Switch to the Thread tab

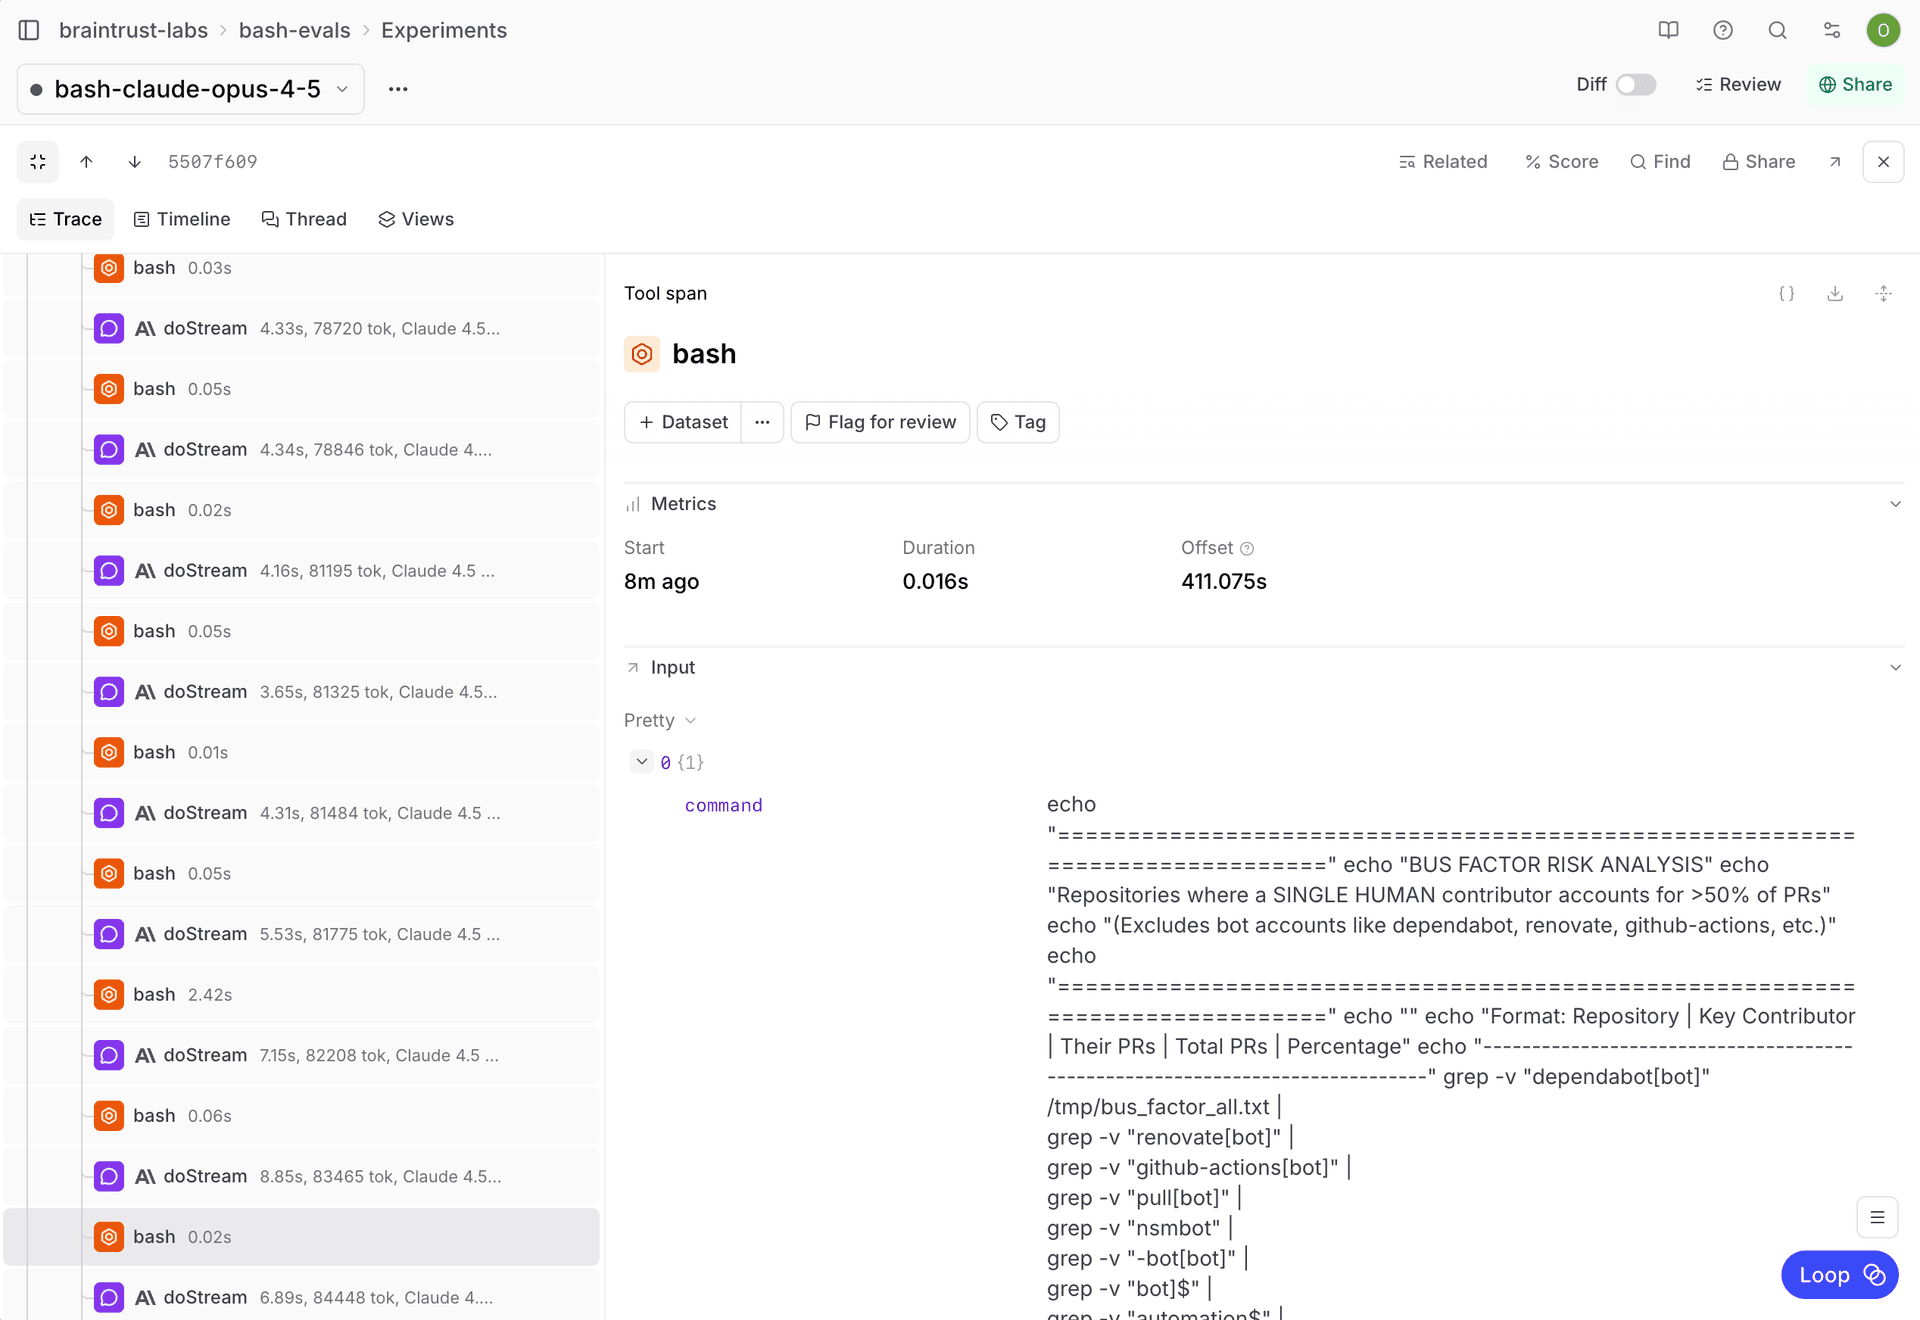pos(304,219)
